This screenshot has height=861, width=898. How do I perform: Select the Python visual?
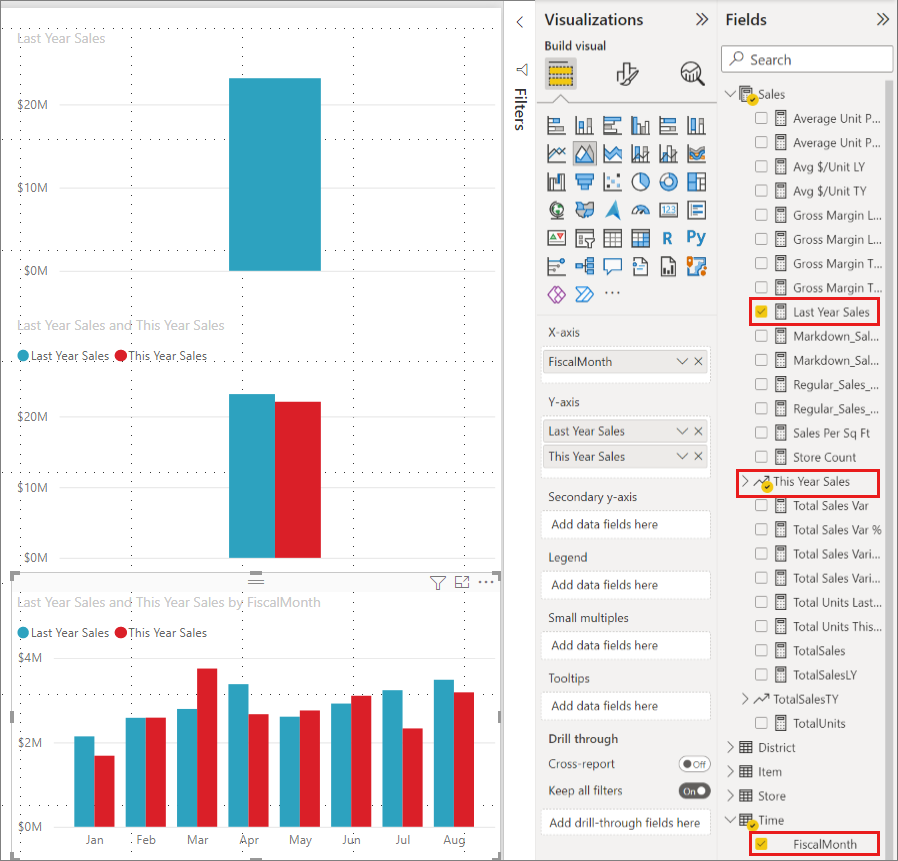pos(696,238)
